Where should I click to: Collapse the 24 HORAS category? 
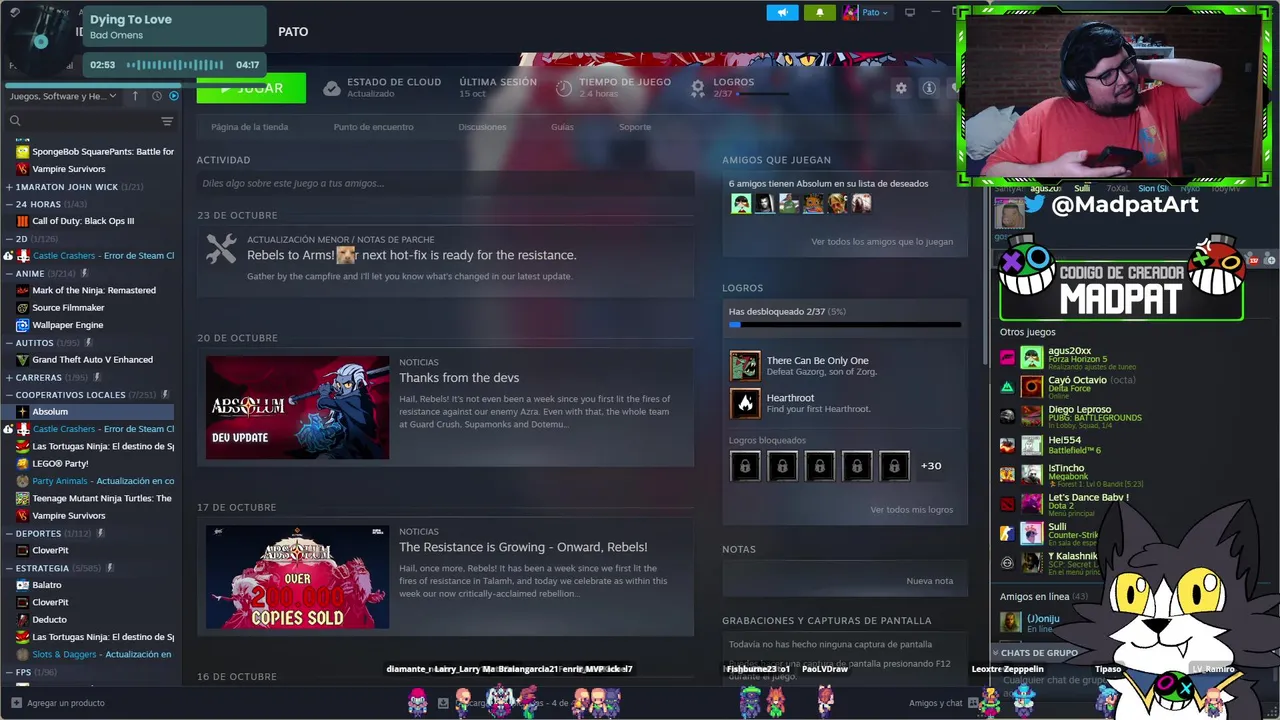pos(47,204)
